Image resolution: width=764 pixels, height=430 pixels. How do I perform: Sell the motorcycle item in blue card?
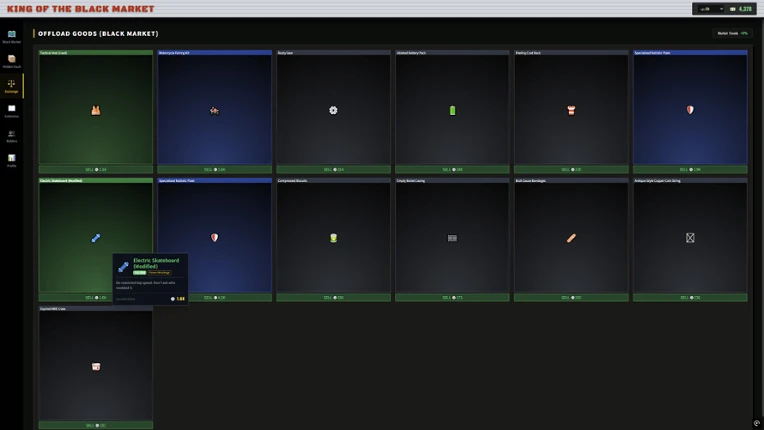(214, 169)
